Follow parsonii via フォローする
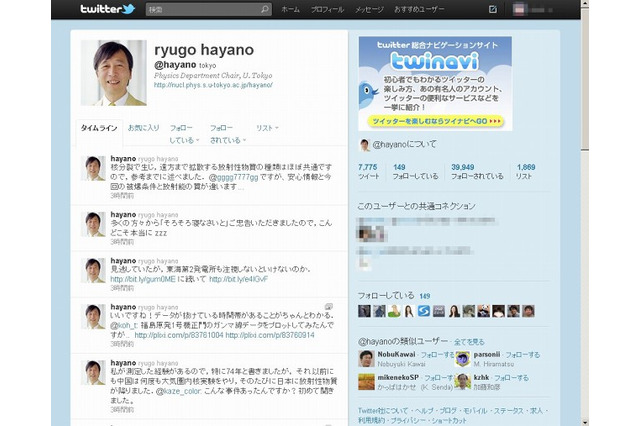Screen dimensions: 640x426 [522, 355]
